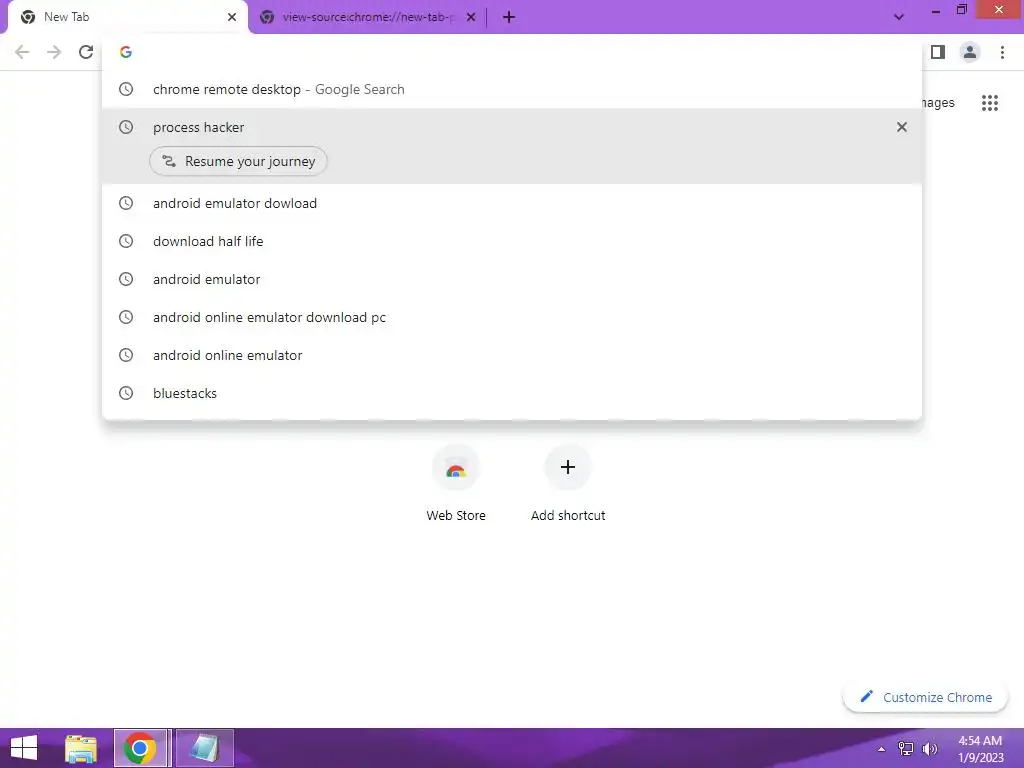Click the clock icon beside 'android online emulator'
This screenshot has width=1024, height=768.
tap(126, 355)
